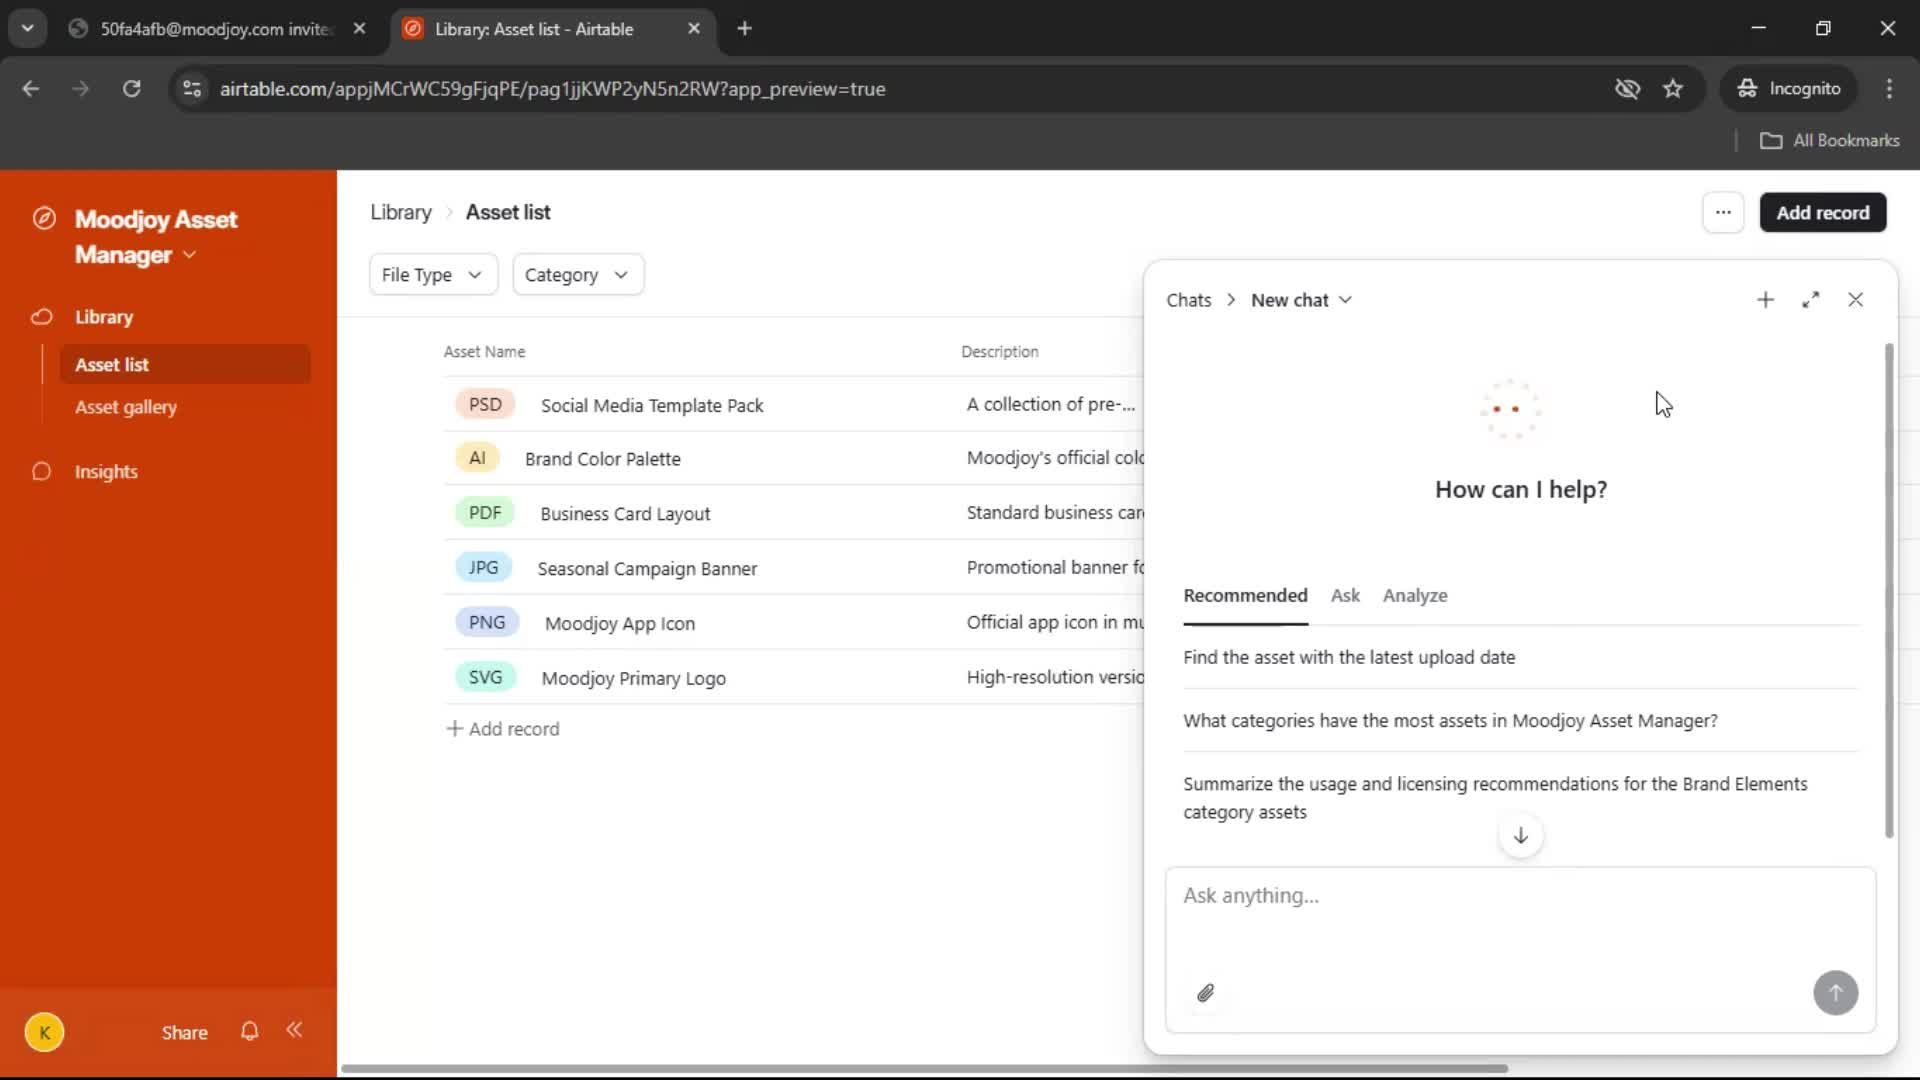Click the tracking protection eye icon

(x=1627, y=89)
